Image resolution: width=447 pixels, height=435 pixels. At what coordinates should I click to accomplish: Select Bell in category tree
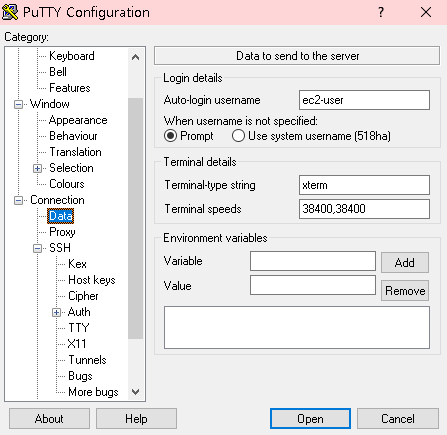[x=58, y=72]
